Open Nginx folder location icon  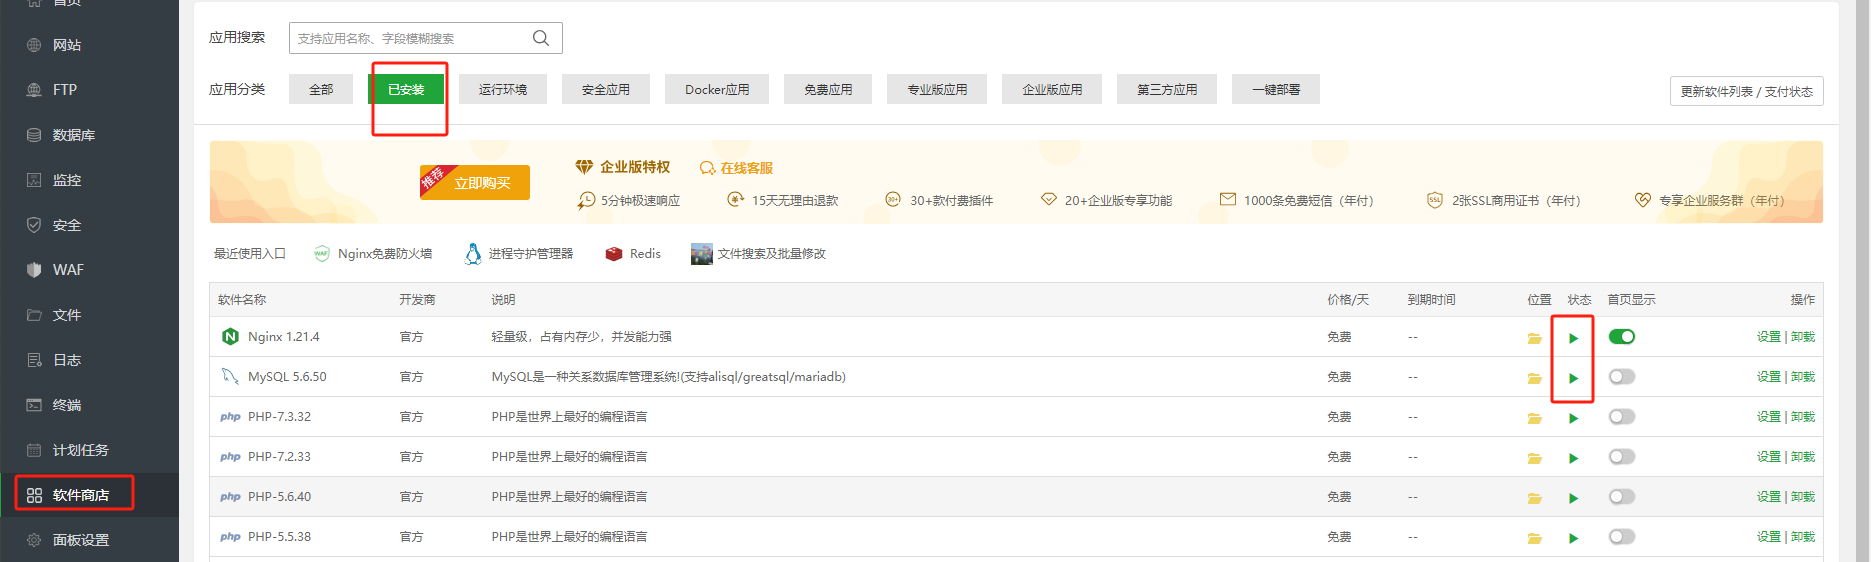point(1534,338)
